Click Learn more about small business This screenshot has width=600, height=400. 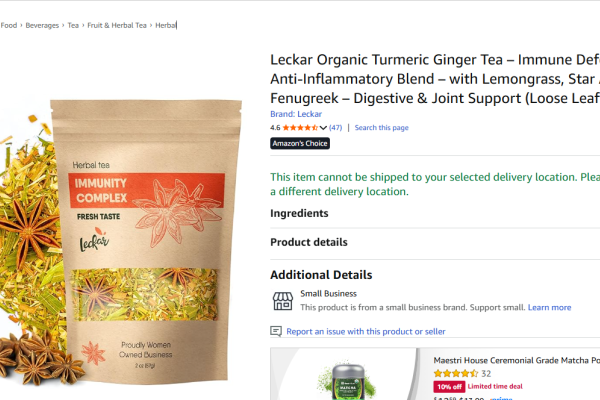pos(549,307)
